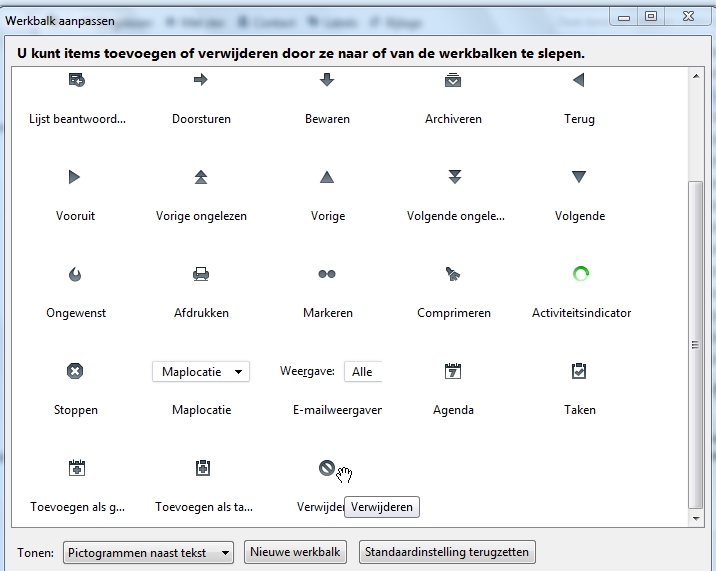The height and width of the screenshot is (571, 716).
Task: Select the Stoppen X icon
Action: tap(75, 371)
